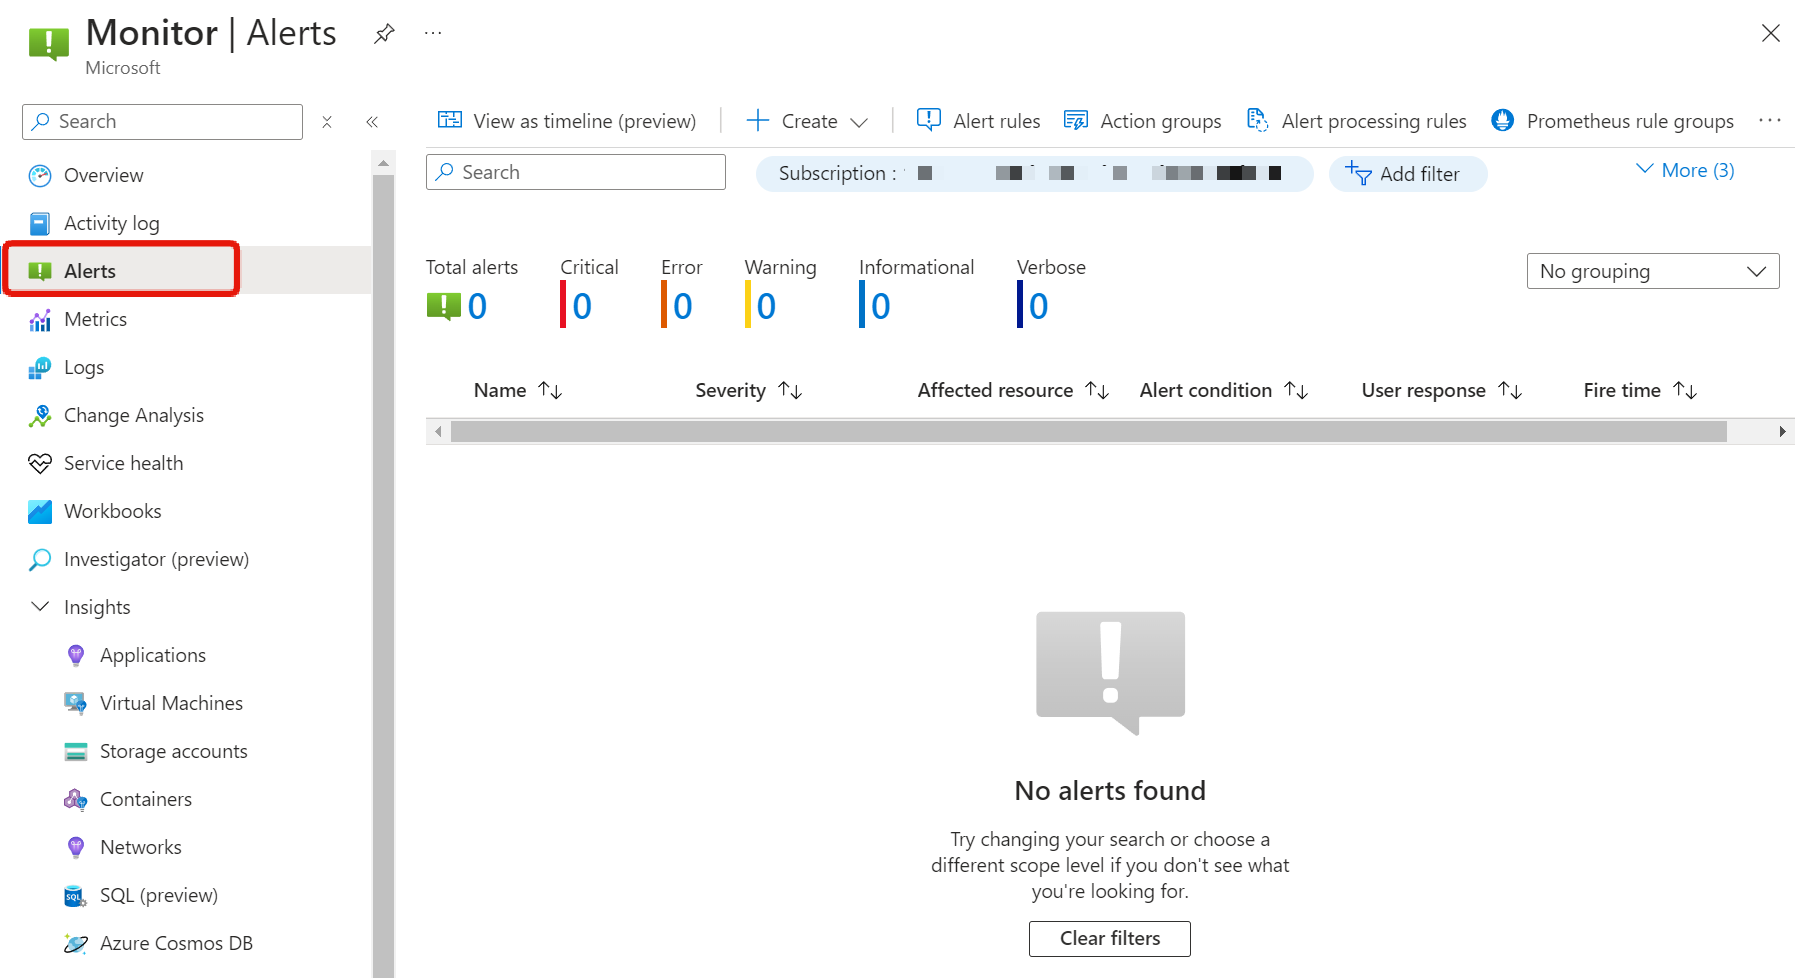Select Alerts in the sidebar

tap(186, 271)
